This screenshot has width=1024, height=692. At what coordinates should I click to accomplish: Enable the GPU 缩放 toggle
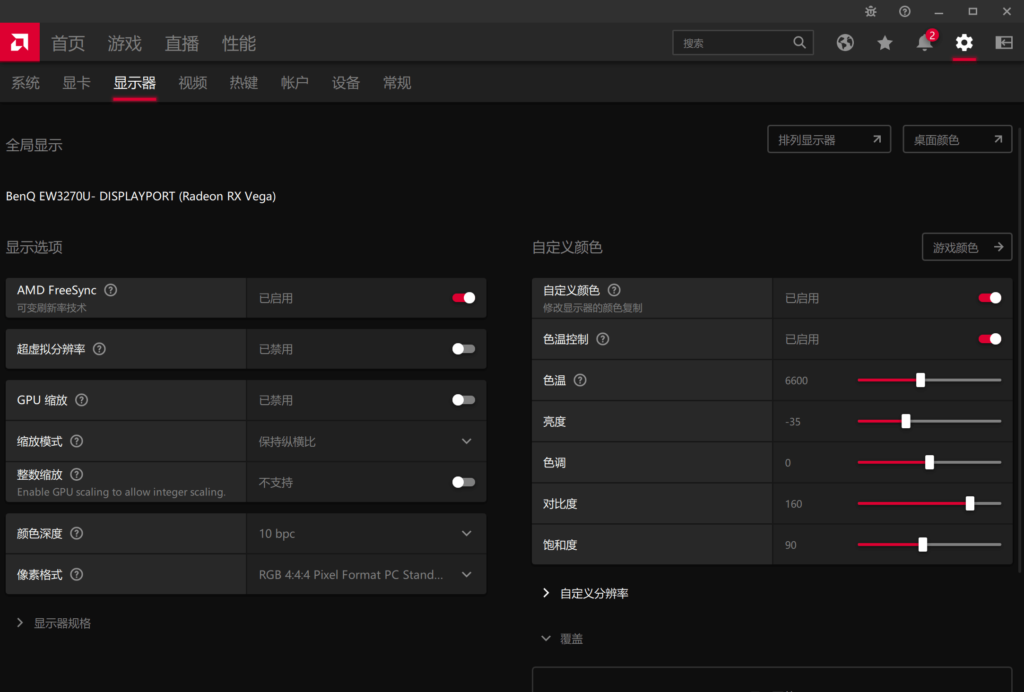(464, 400)
